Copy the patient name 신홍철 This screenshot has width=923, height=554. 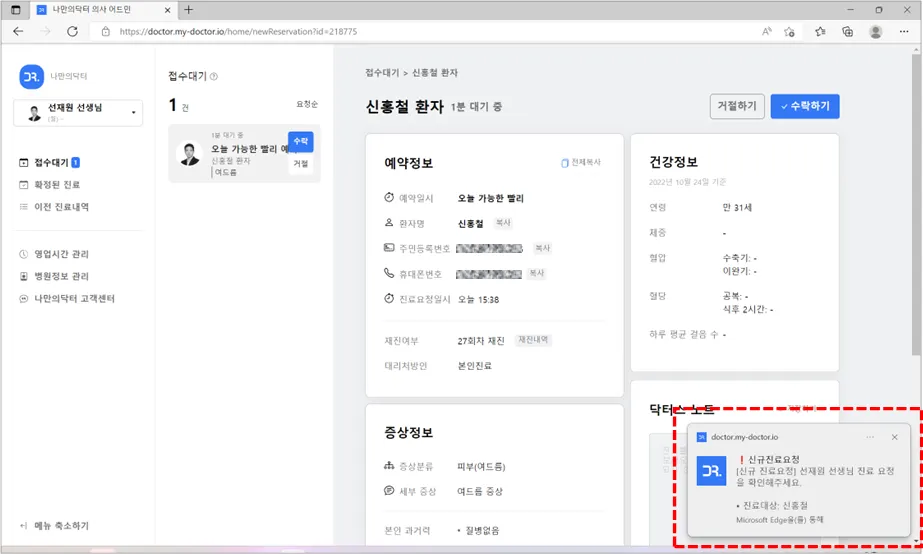[503, 223]
